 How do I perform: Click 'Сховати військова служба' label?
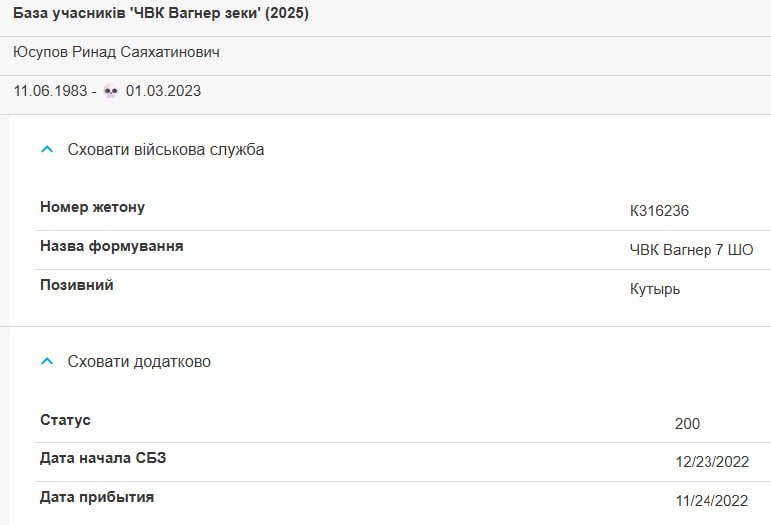click(x=166, y=149)
